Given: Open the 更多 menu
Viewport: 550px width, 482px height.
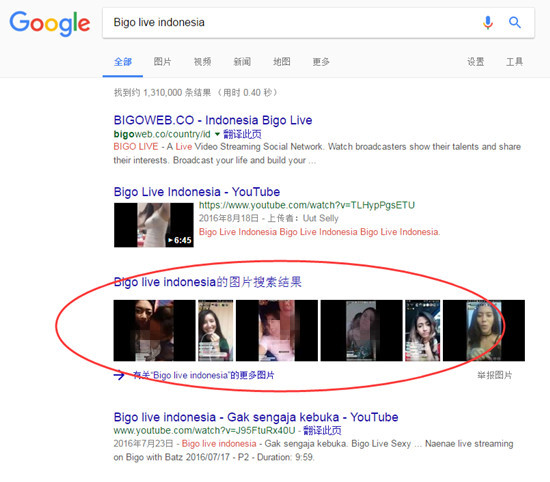Looking at the screenshot, I should [321, 62].
